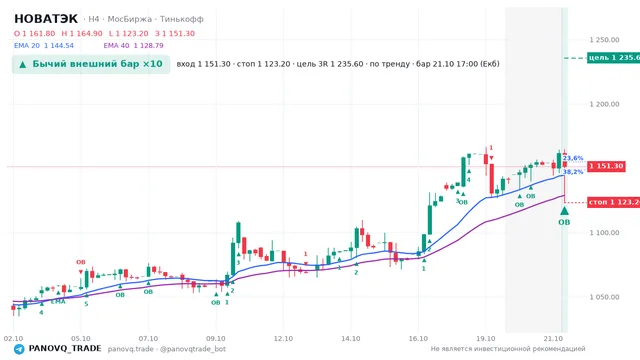Click the red "стоп 1 123.2" stop price tag
Image resolution: width=640 pixels, height=360 pixels.
(x=613, y=202)
